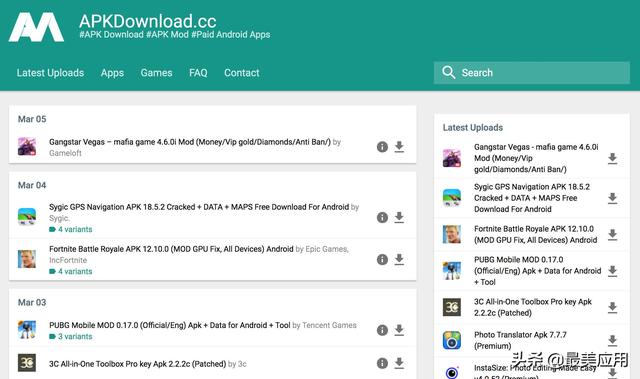Open the 3C Toolbox thumbnail in main list

coord(27,363)
